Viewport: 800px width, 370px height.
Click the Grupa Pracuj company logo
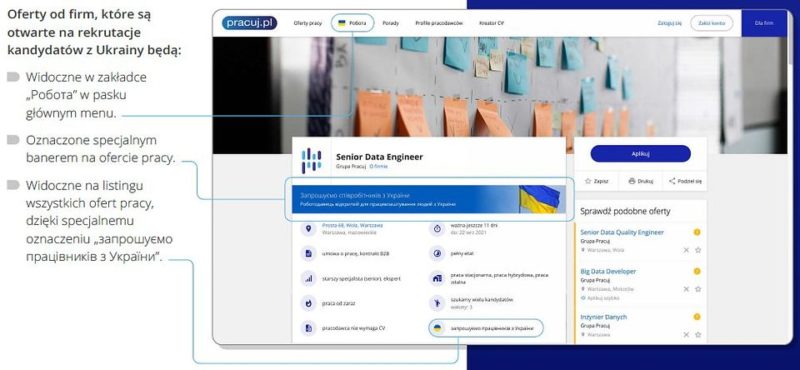pos(311,160)
